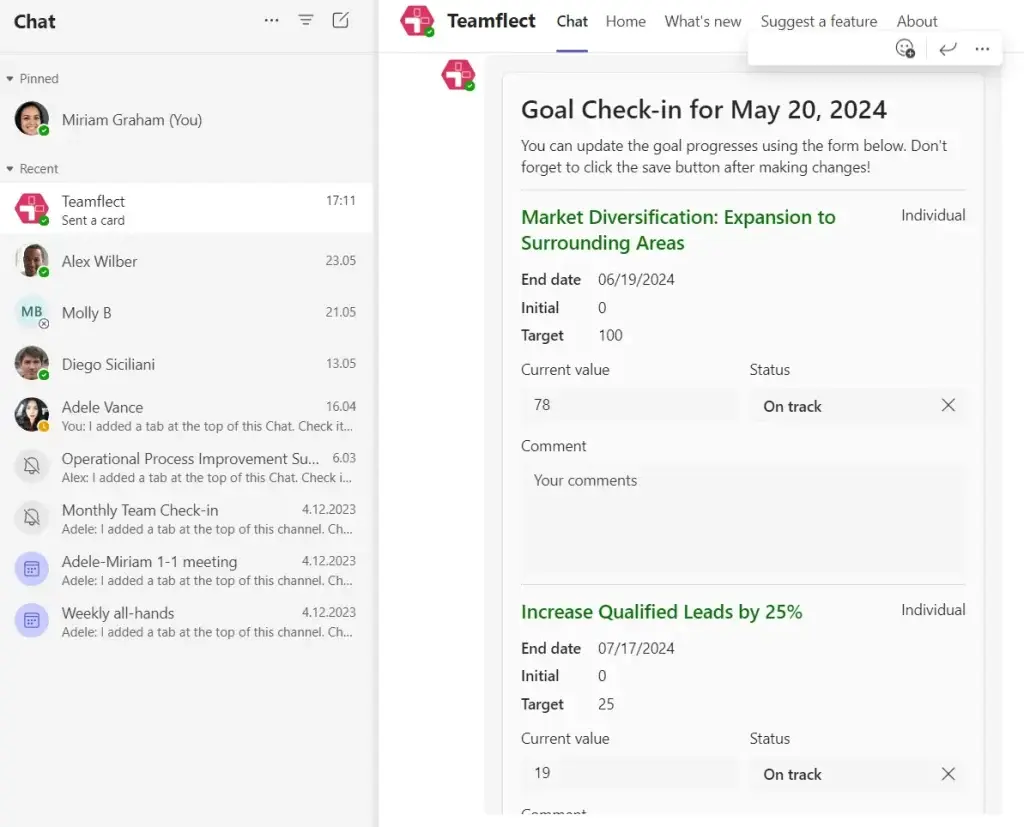Go to Suggest a feature tab
This screenshot has width=1024, height=827.
(818, 22)
